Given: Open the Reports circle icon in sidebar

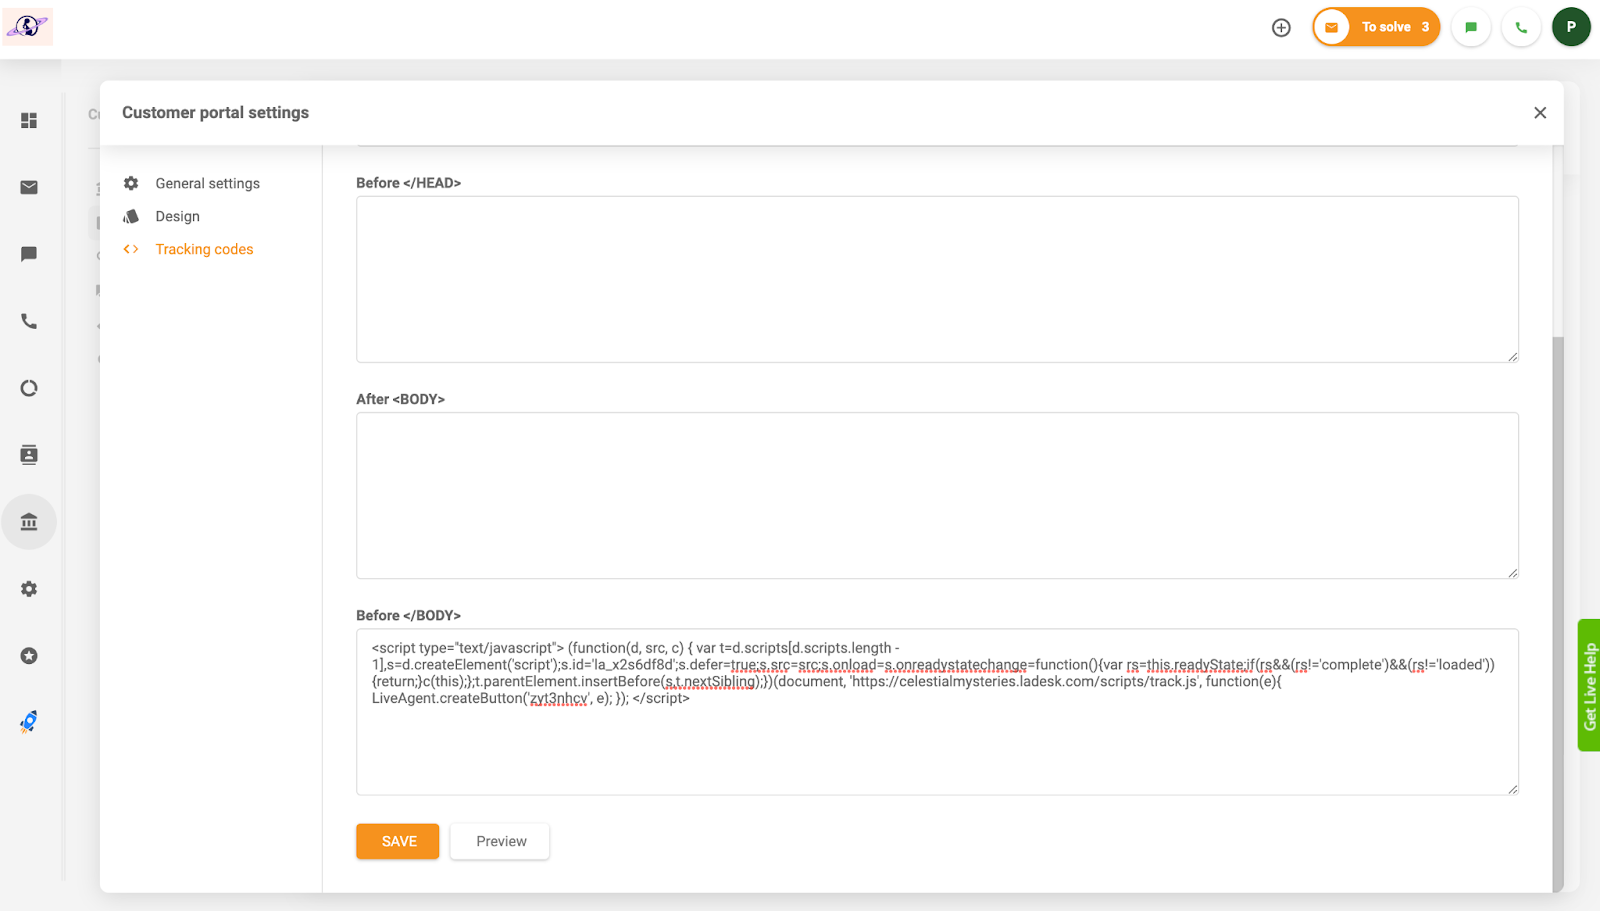Looking at the screenshot, I should click(x=29, y=388).
